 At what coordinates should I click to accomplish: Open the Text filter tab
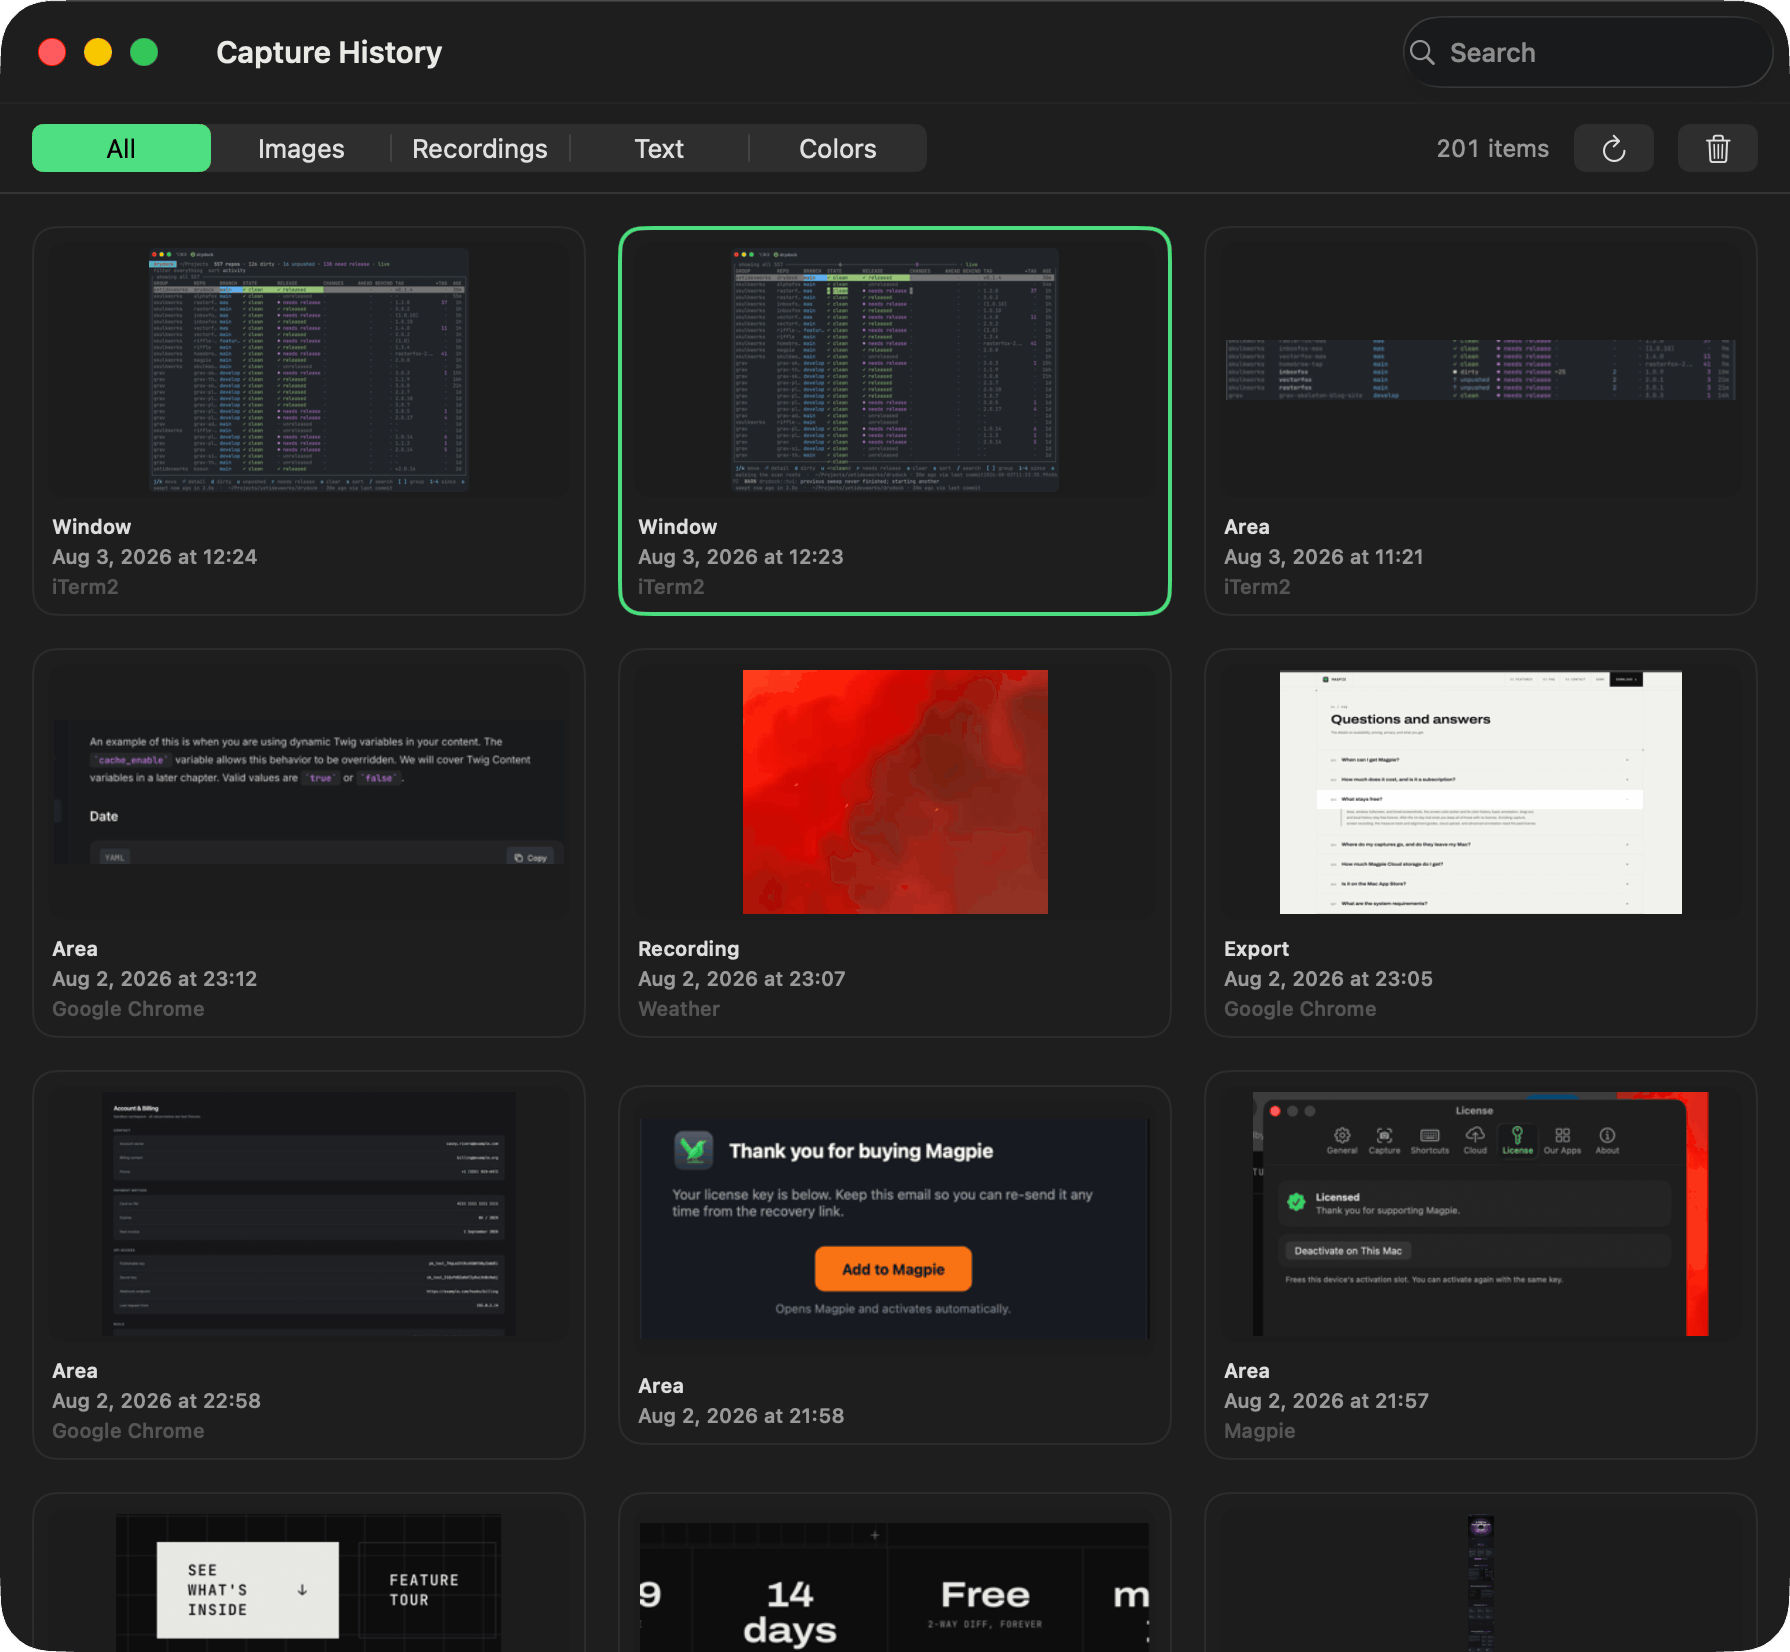tap(659, 149)
